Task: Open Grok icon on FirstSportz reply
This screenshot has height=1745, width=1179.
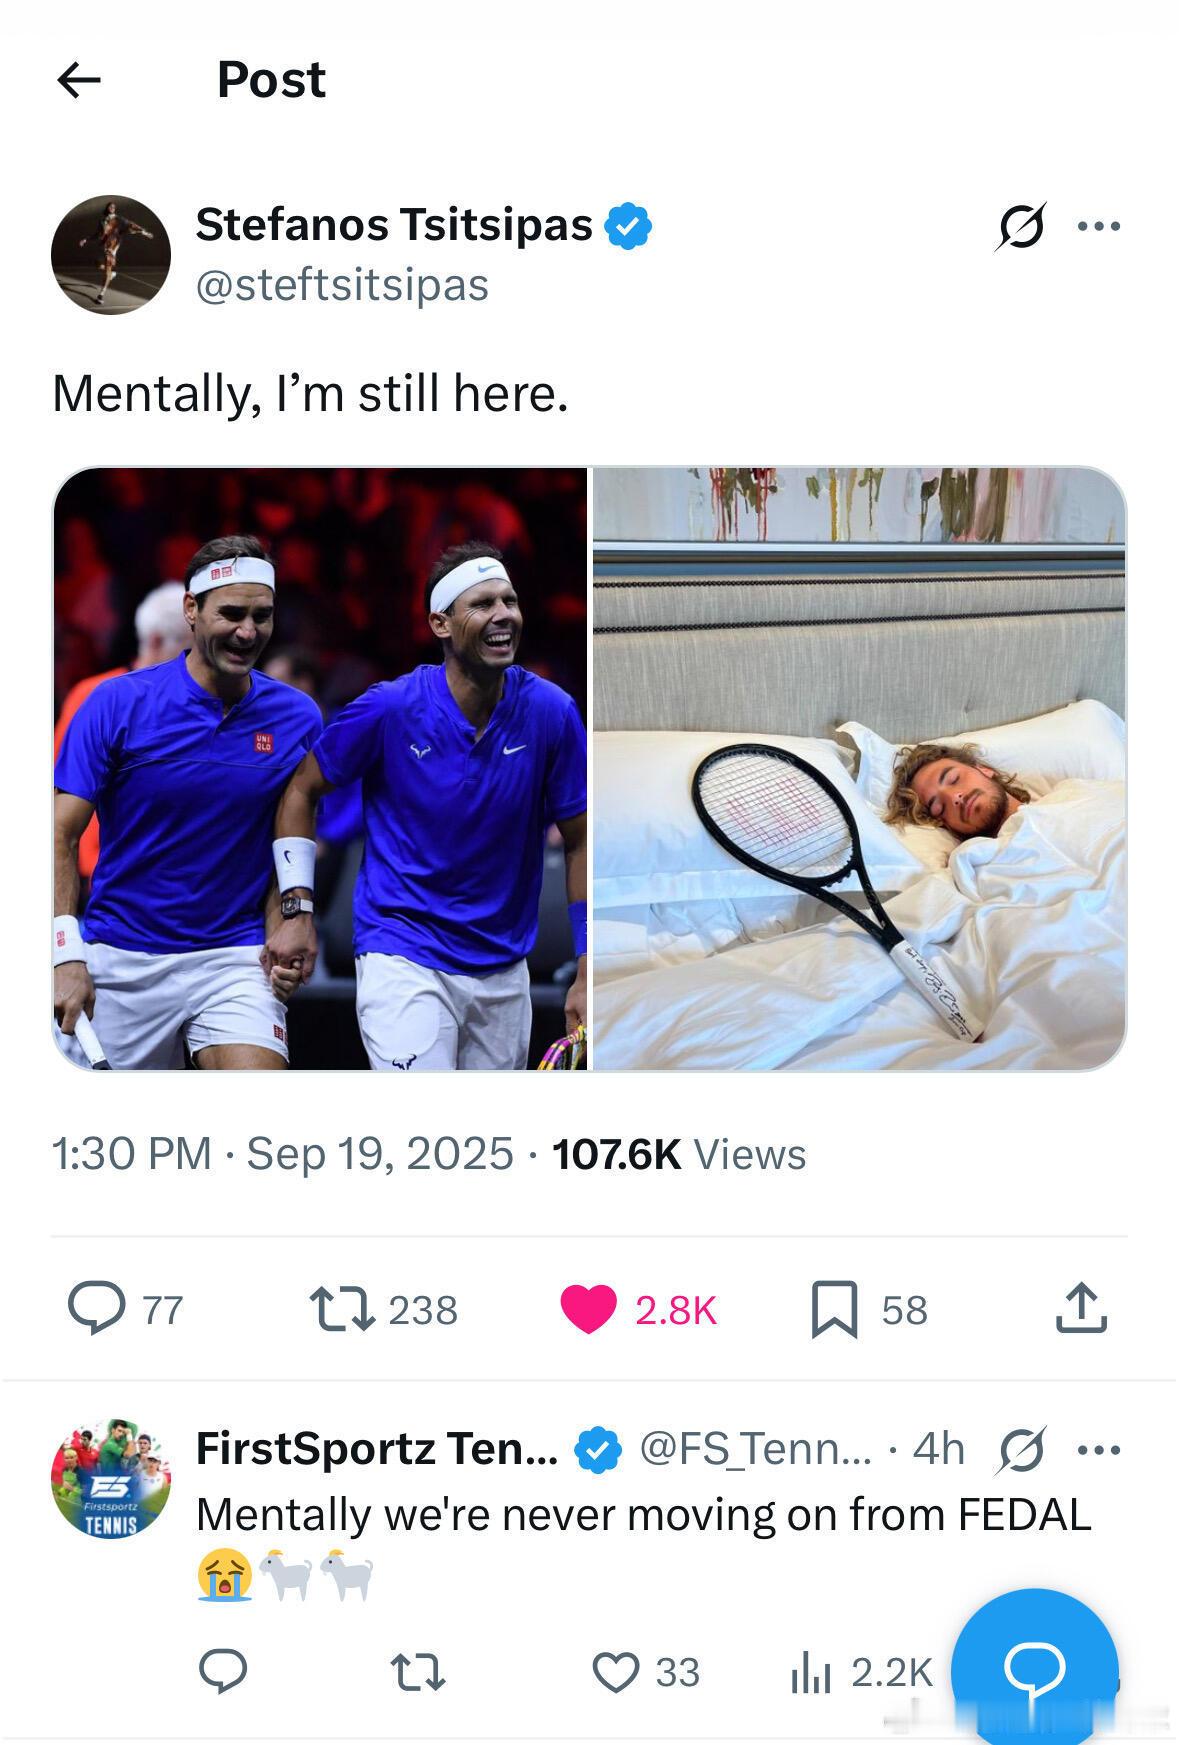Action: [1021, 1449]
